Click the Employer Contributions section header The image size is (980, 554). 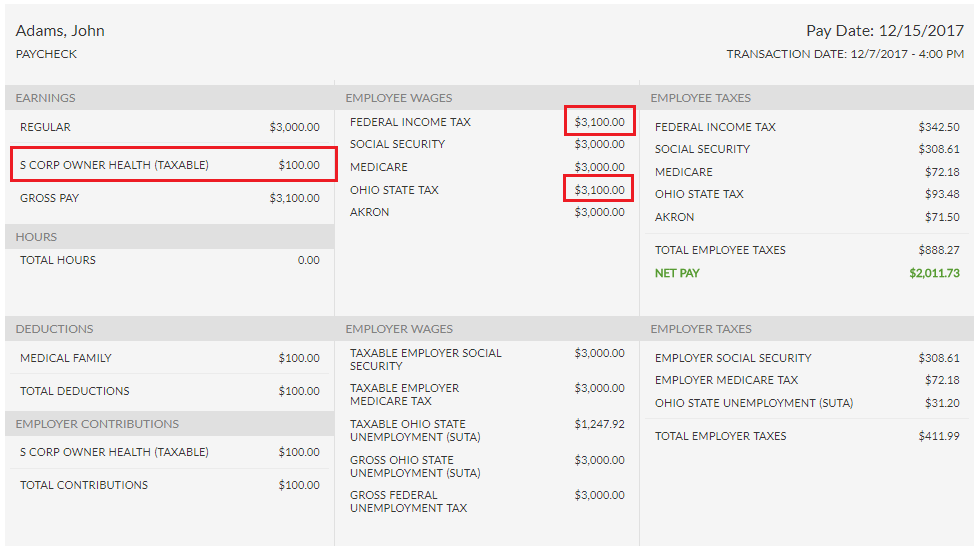click(97, 424)
